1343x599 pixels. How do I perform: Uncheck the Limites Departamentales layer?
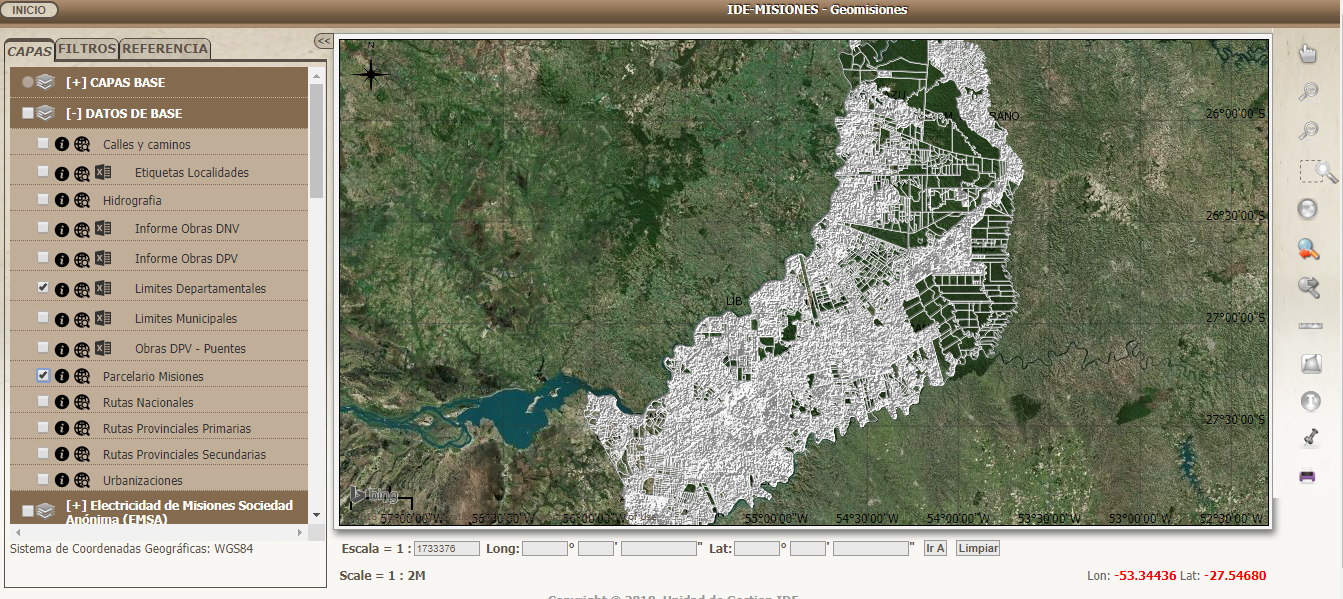point(43,288)
